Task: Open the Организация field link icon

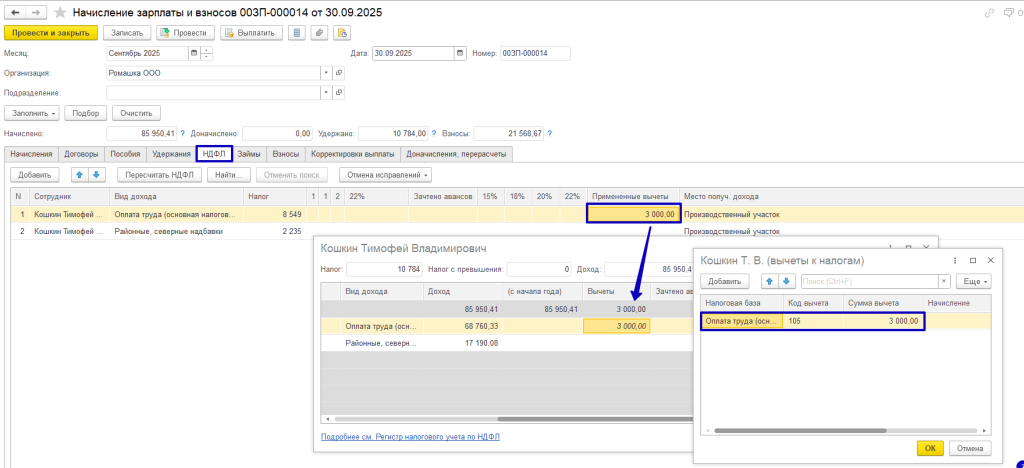Action: pyautogui.click(x=339, y=73)
